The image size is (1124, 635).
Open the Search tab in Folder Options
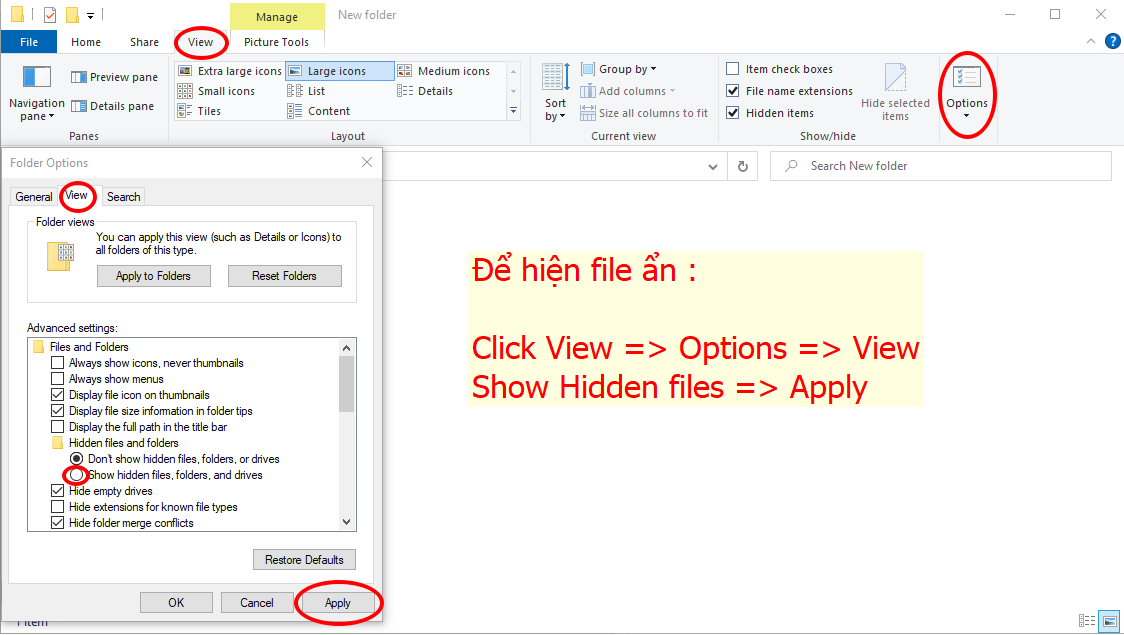click(x=123, y=196)
